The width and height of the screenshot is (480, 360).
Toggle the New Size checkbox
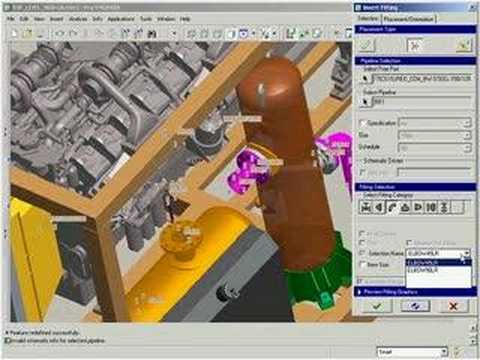coord(362,265)
